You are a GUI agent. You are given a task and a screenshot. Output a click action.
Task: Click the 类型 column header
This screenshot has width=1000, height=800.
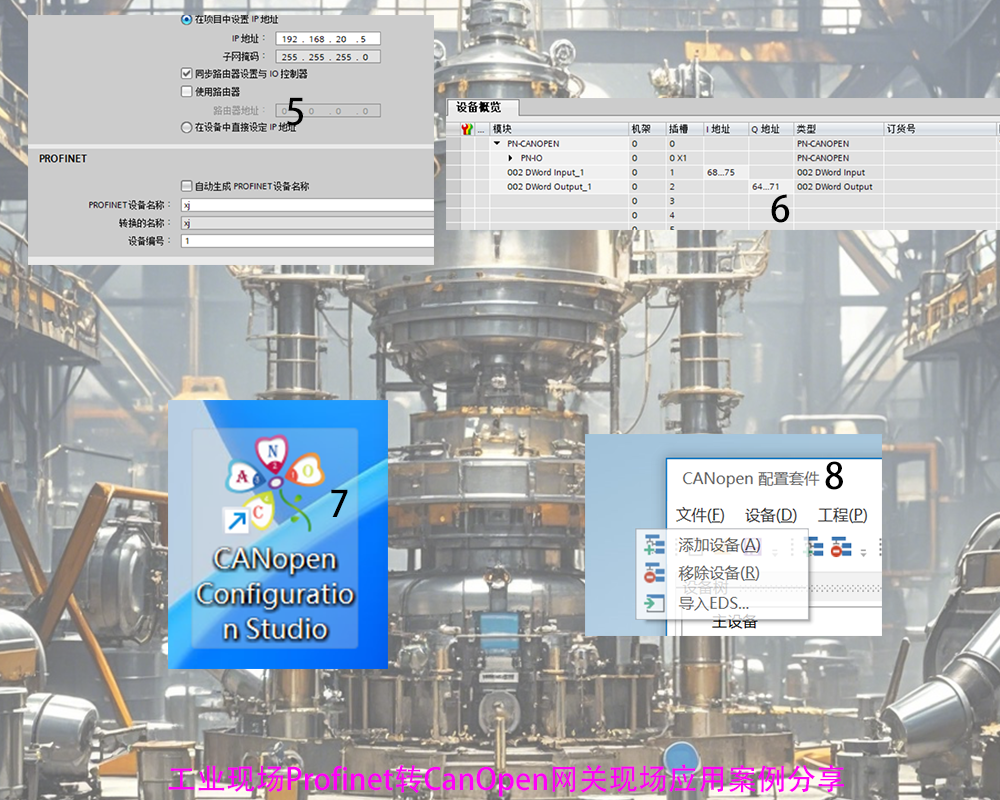[x=838, y=129]
